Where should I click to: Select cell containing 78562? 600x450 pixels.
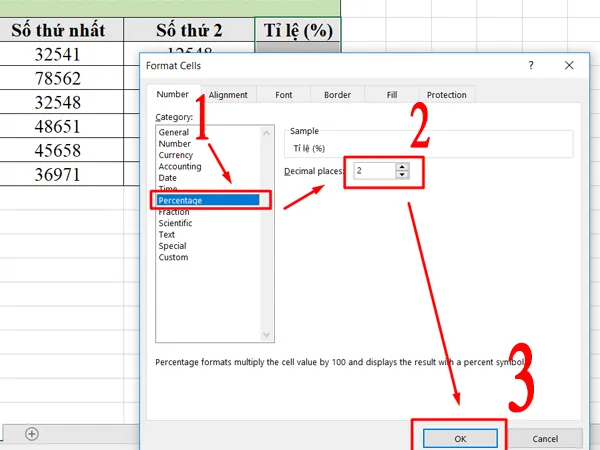pyautogui.click(x=55, y=79)
